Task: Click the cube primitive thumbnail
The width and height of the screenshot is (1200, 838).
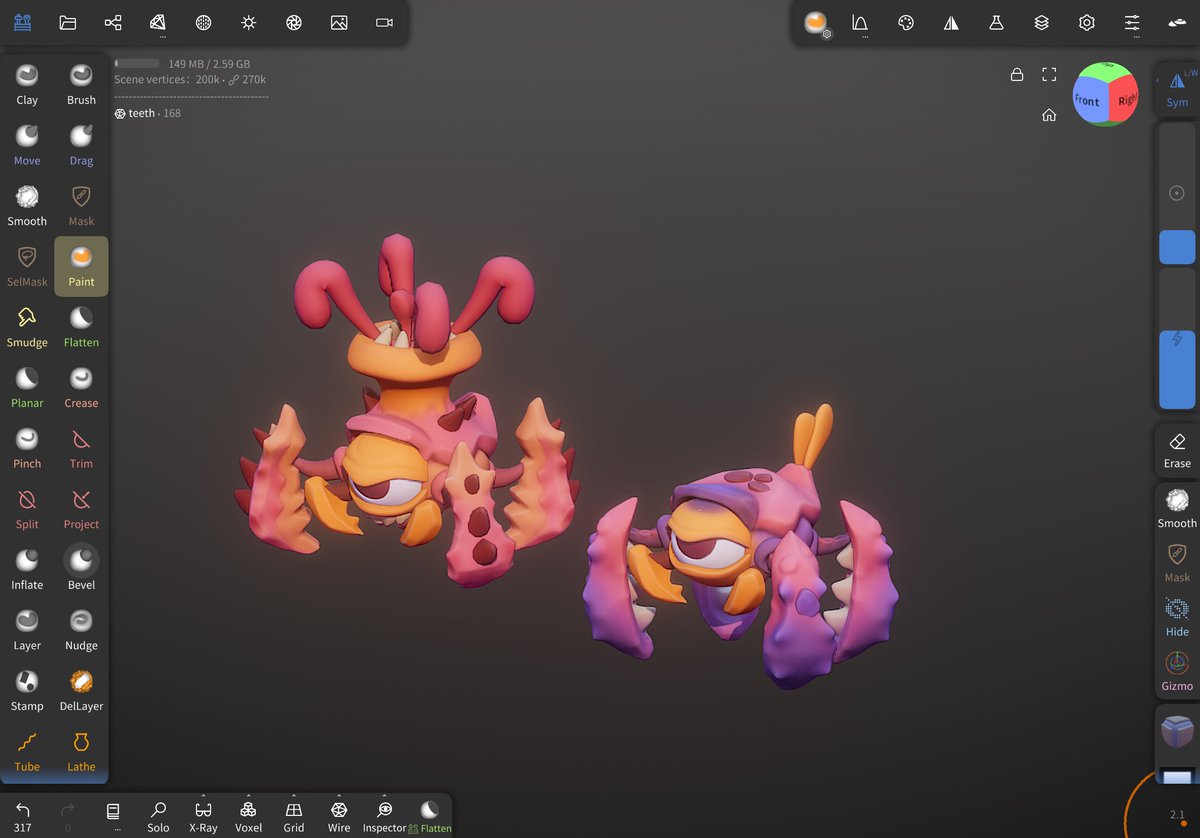Action: point(1177,731)
